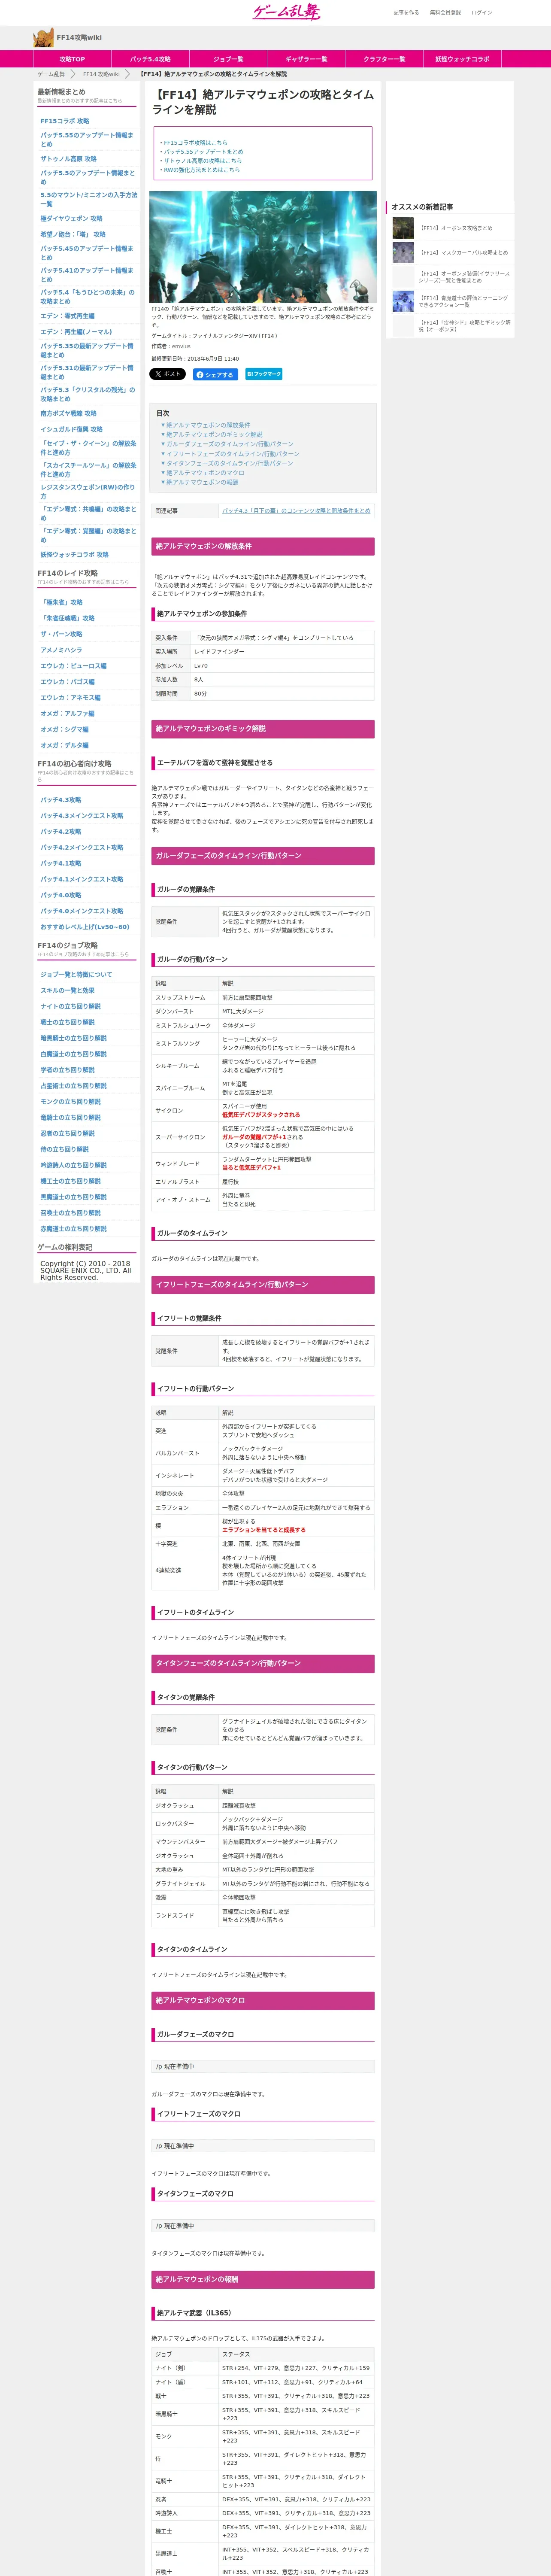
Task: Click the ミストラルソング cell in the Garuda table
Action: click(x=185, y=1044)
